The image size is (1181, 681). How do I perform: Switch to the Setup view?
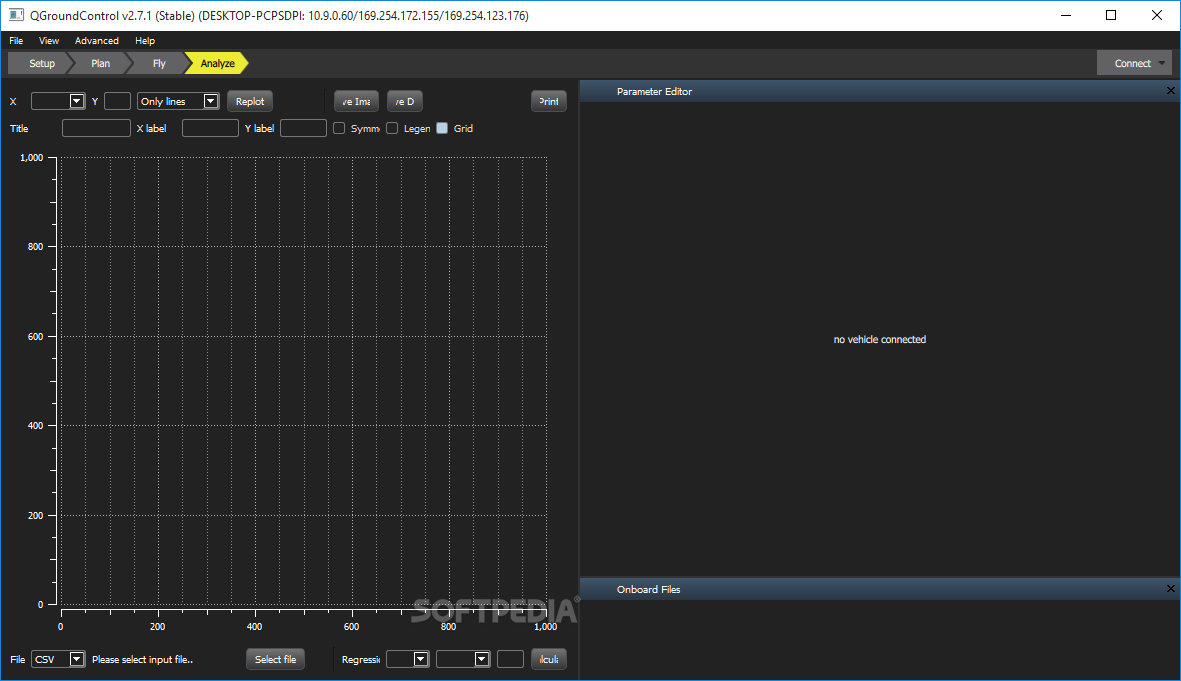[41, 63]
